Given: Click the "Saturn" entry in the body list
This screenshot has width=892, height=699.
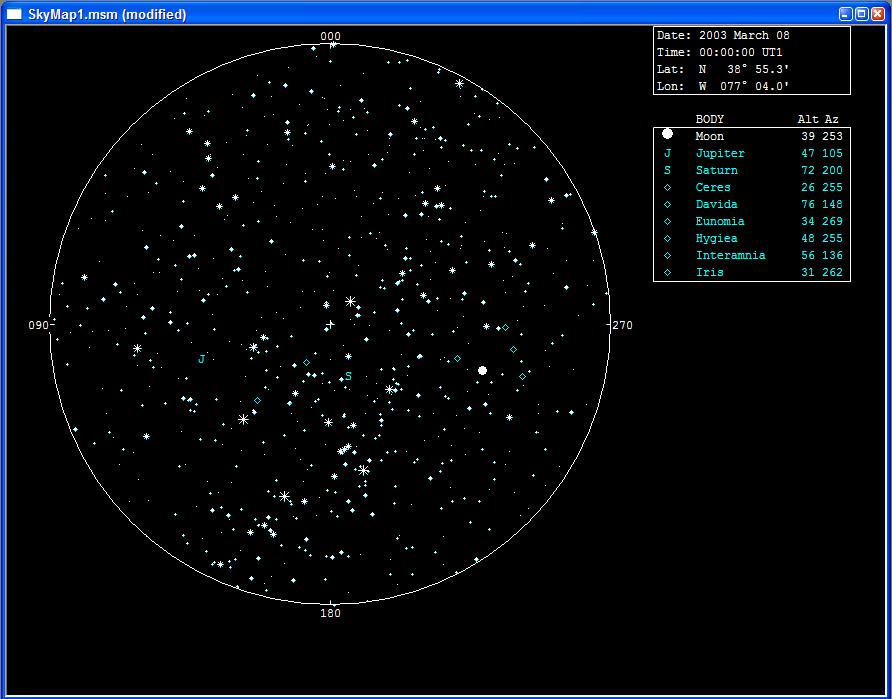Looking at the screenshot, I should point(716,170).
